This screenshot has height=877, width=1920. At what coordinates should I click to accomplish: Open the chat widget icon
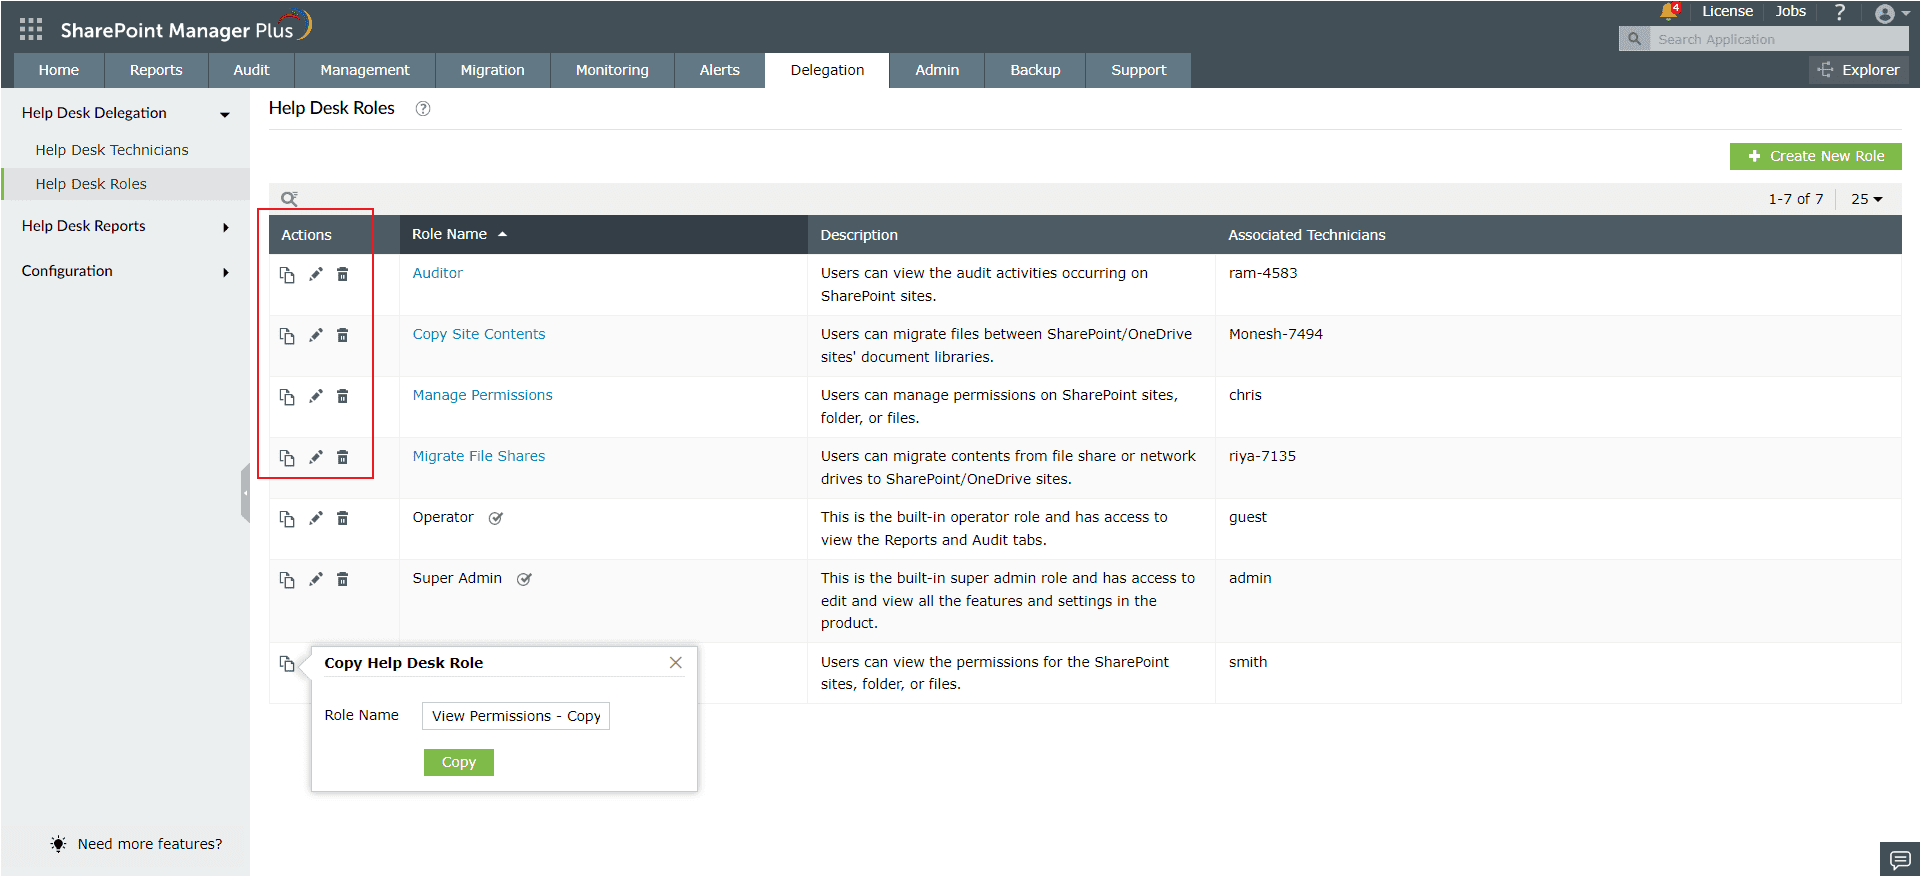click(x=1900, y=859)
